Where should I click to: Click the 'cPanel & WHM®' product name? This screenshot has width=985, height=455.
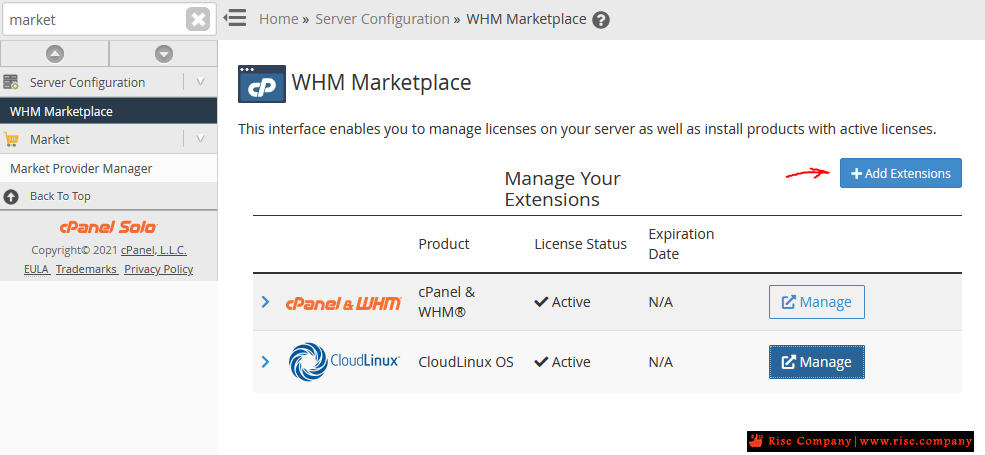(x=447, y=302)
